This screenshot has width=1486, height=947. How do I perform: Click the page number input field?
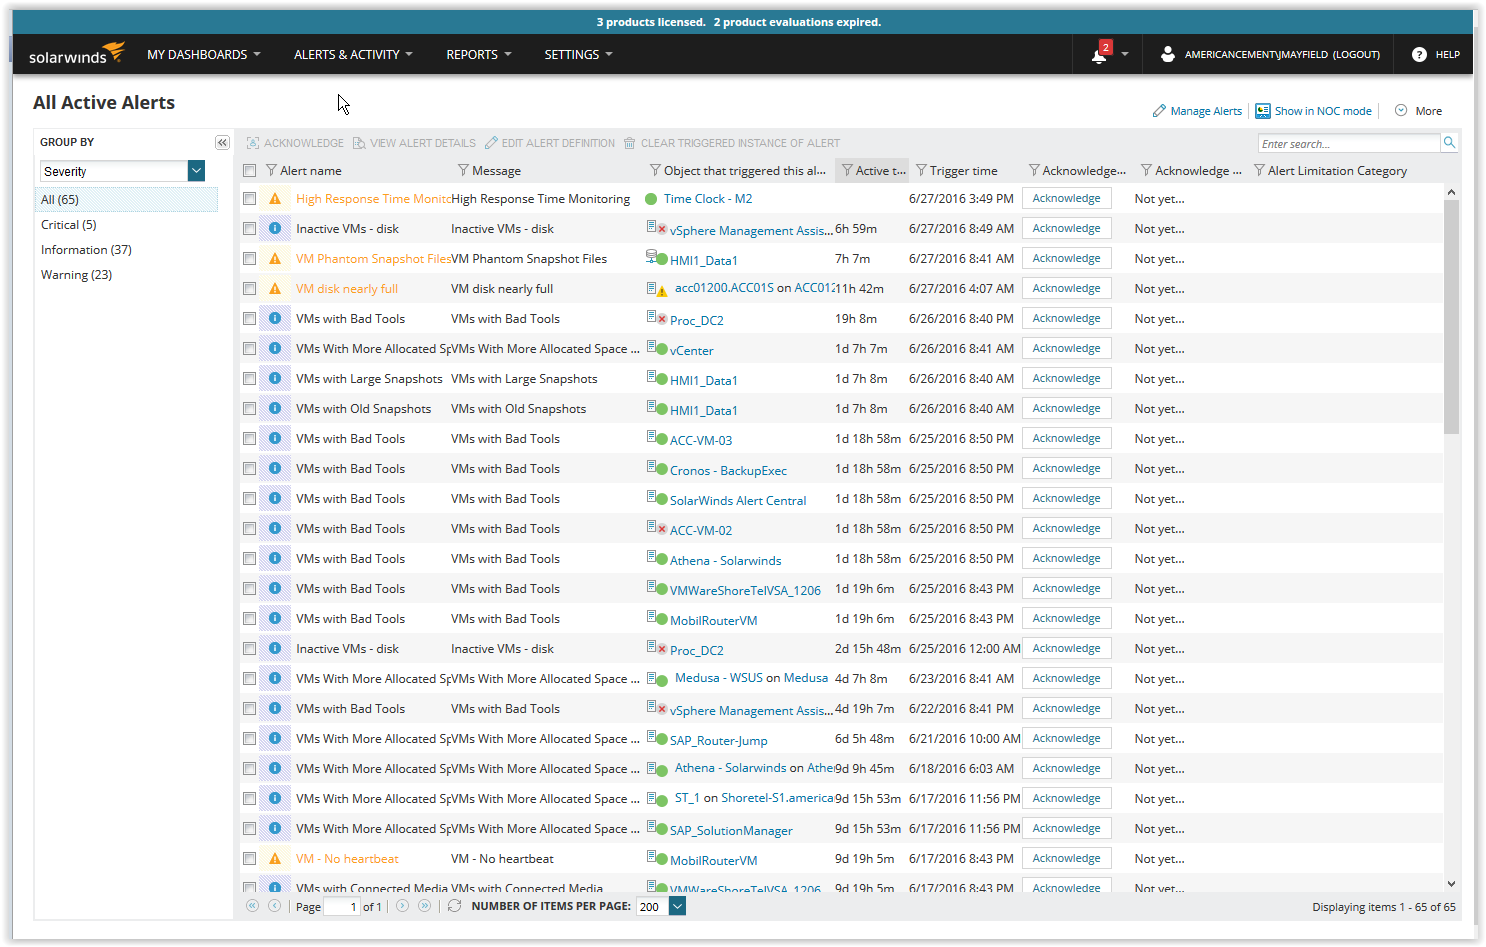(340, 907)
